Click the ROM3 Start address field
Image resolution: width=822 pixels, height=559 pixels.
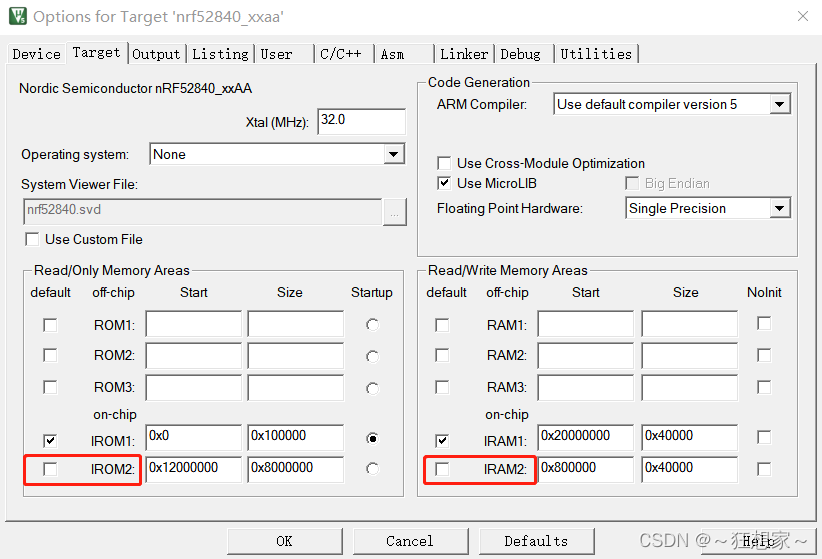coord(193,388)
